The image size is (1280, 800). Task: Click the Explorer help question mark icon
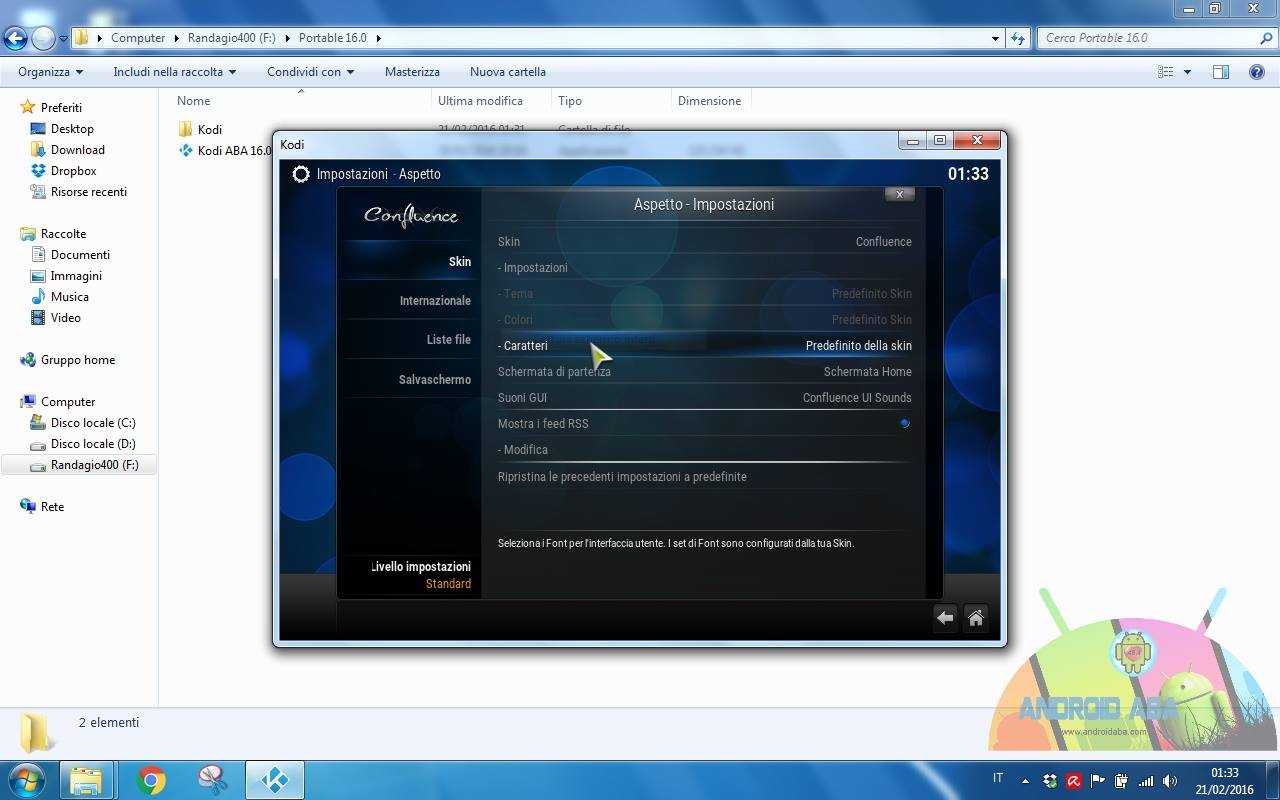pos(1257,72)
